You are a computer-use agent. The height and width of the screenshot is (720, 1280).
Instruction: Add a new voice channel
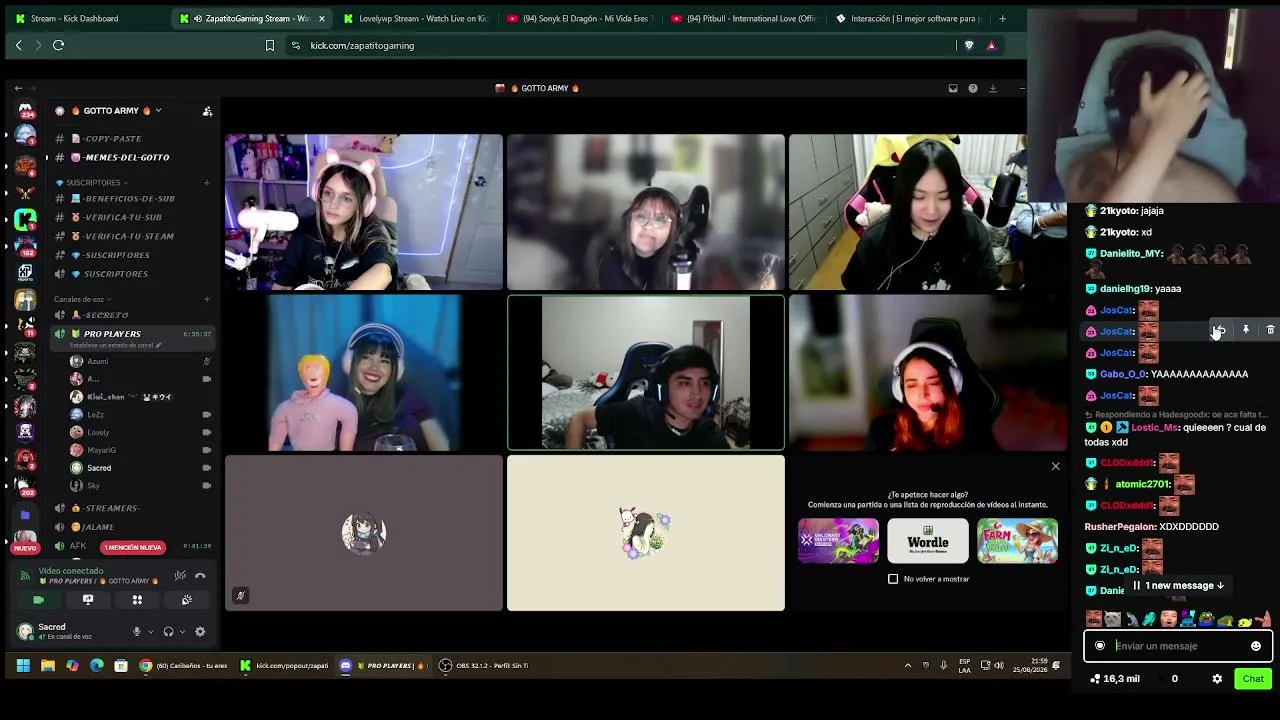tap(207, 299)
